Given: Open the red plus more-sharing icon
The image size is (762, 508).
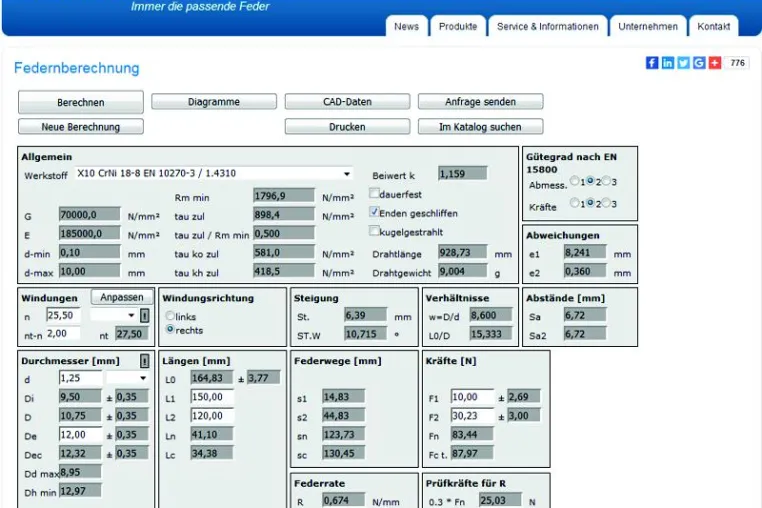Looking at the screenshot, I should coord(714,63).
